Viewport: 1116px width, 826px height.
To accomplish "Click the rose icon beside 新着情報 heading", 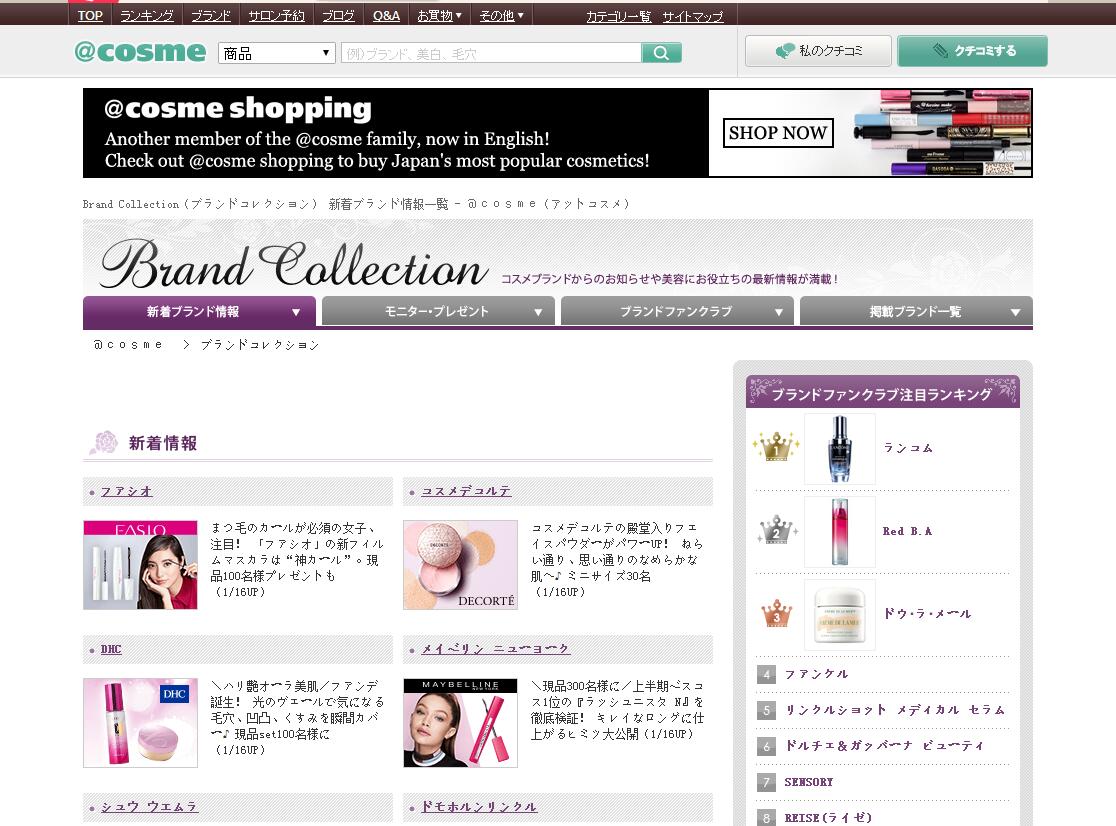I will [x=104, y=442].
